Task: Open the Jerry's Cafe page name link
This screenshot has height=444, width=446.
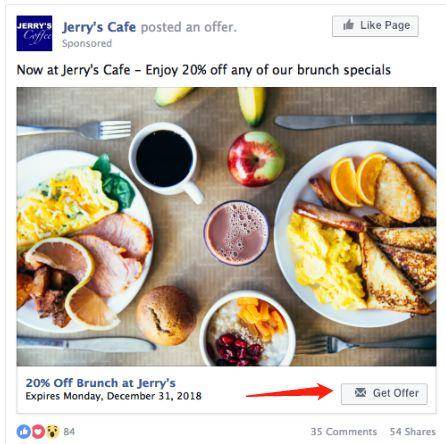Action: pos(99,27)
